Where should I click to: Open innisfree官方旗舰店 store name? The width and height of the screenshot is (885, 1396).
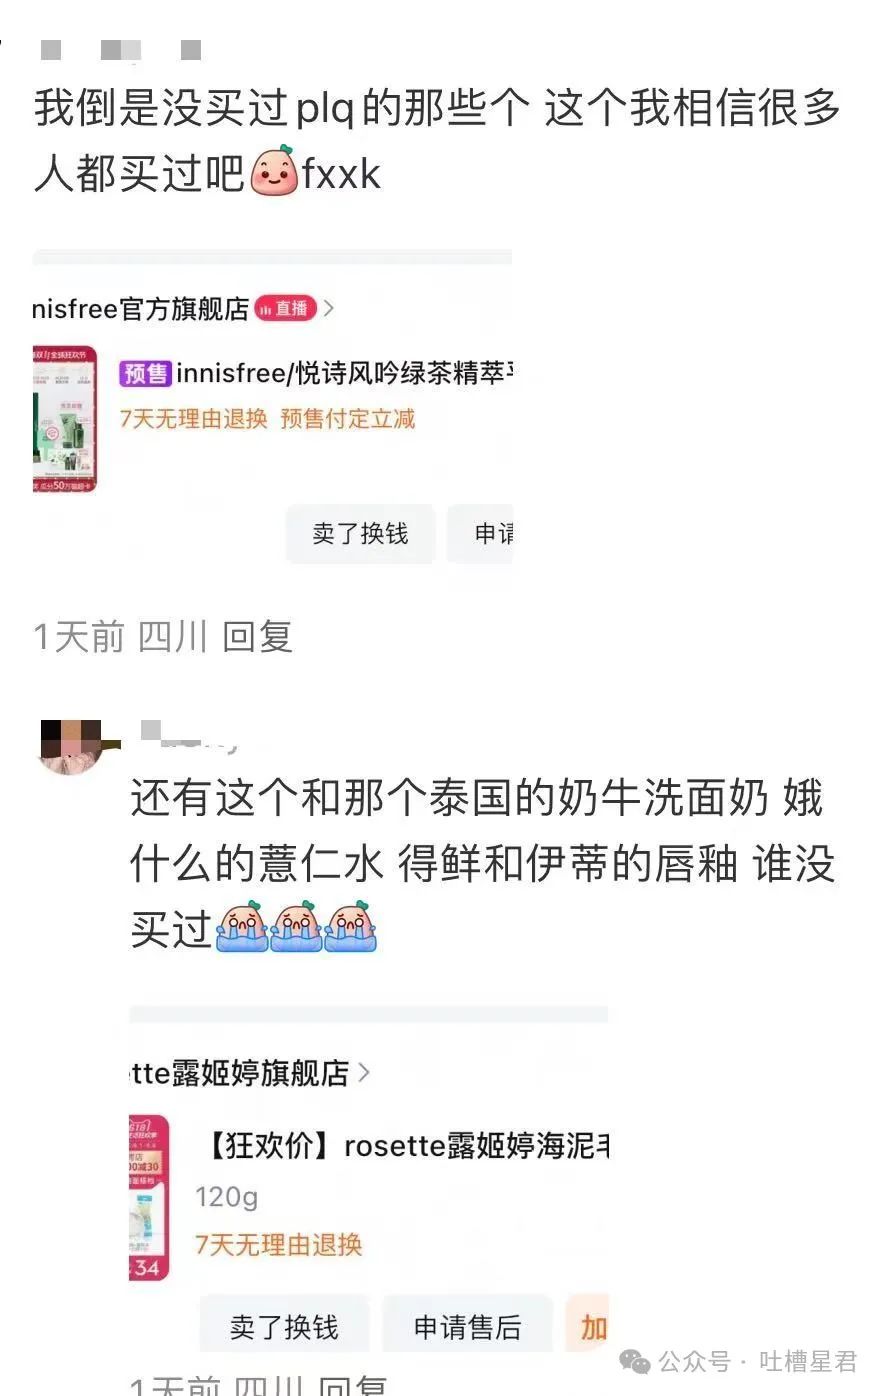[141, 309]
